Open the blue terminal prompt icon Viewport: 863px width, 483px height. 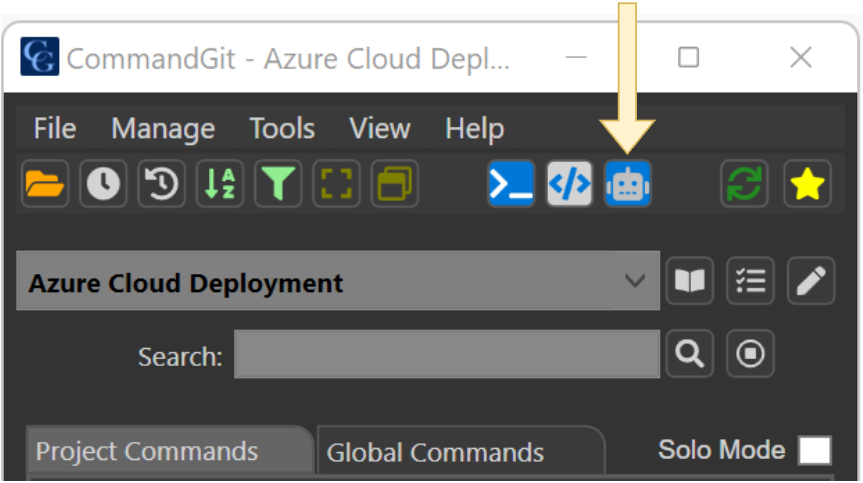[511, 184]
